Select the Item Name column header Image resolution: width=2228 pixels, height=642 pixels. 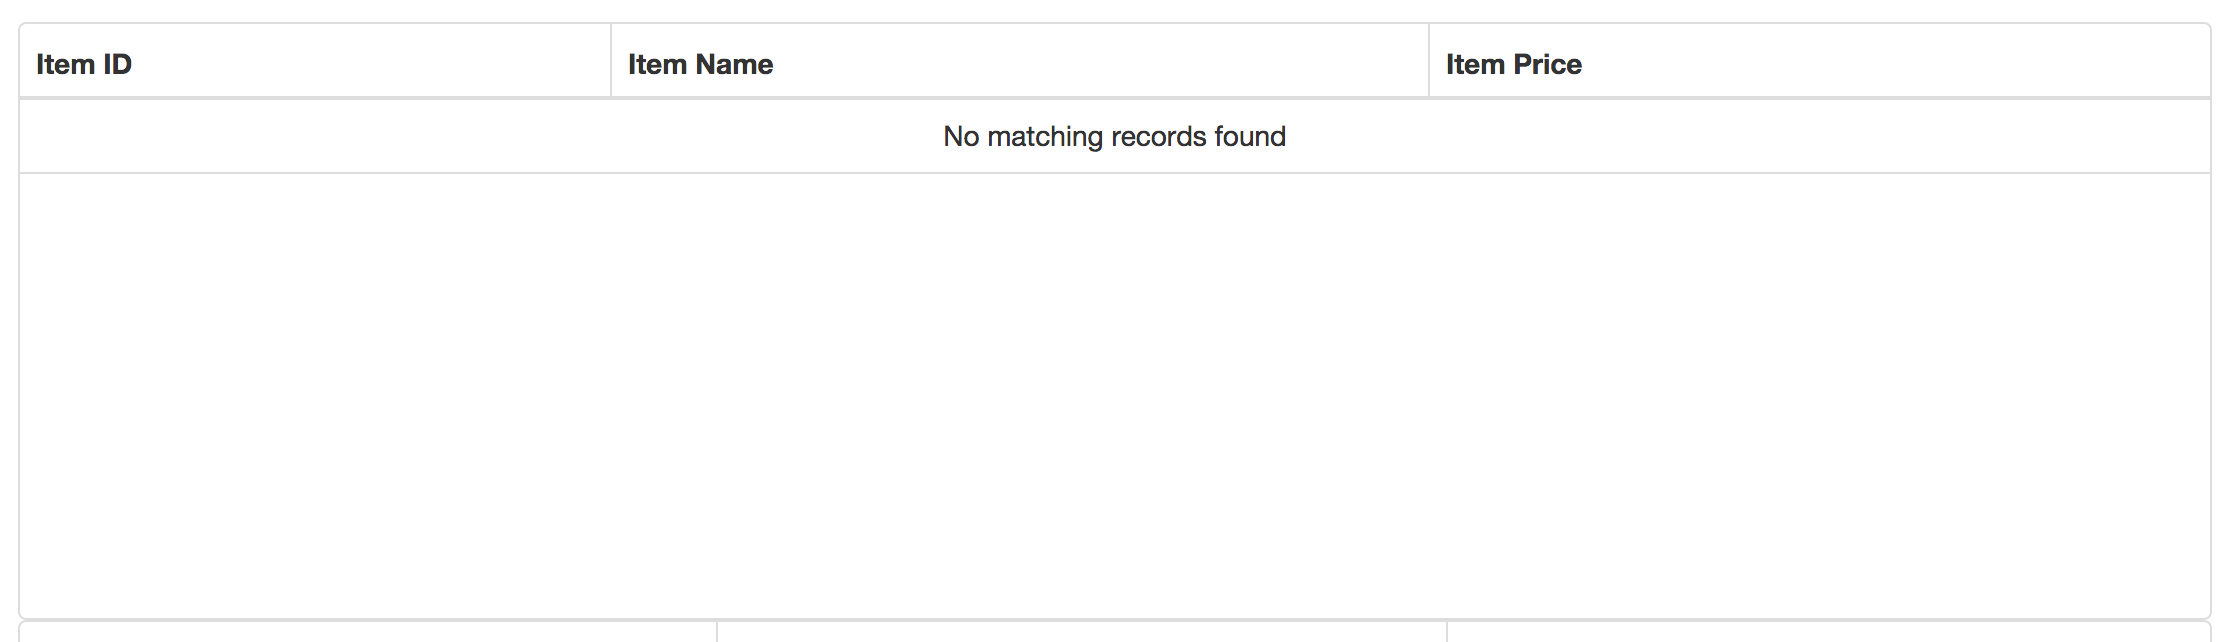click(x=700, y=64)
